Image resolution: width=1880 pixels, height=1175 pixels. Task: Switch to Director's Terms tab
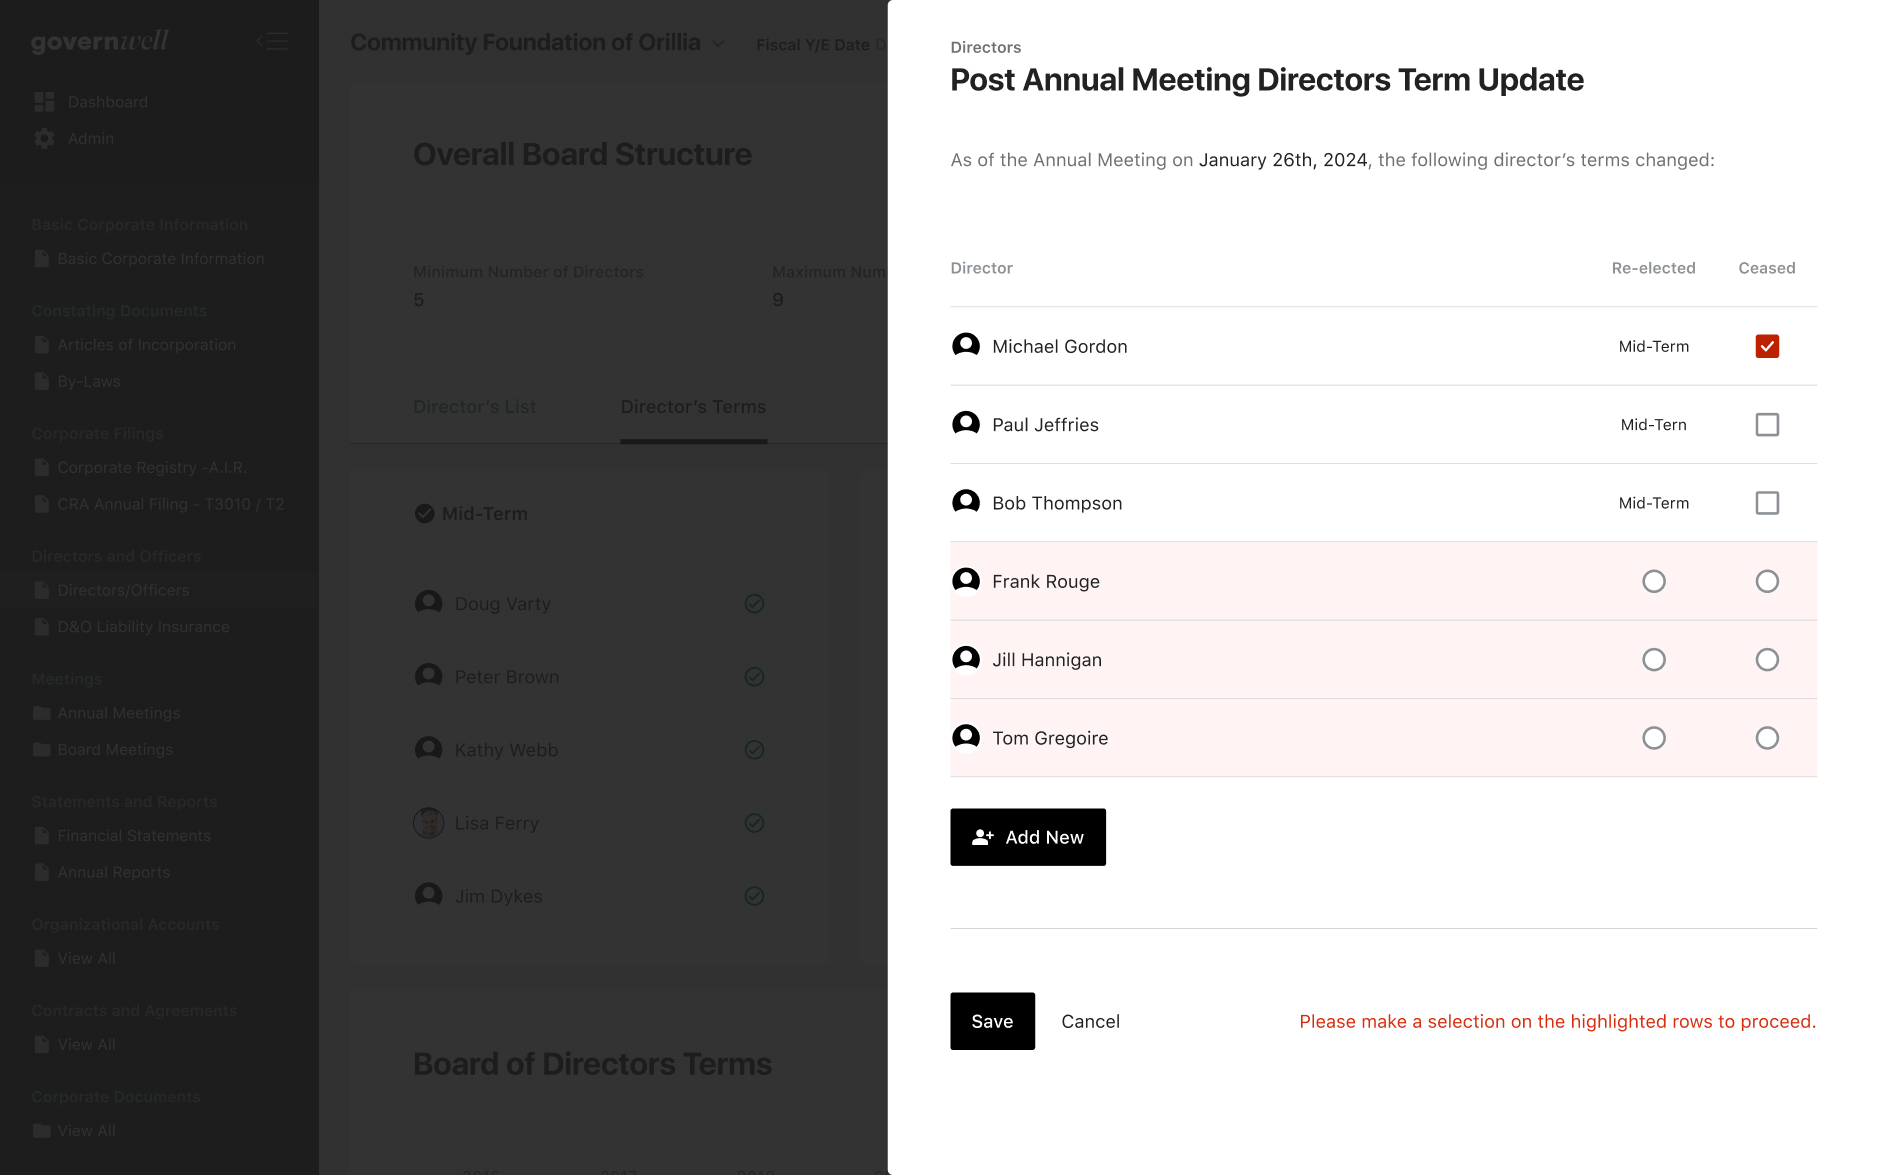click(693, 407)
